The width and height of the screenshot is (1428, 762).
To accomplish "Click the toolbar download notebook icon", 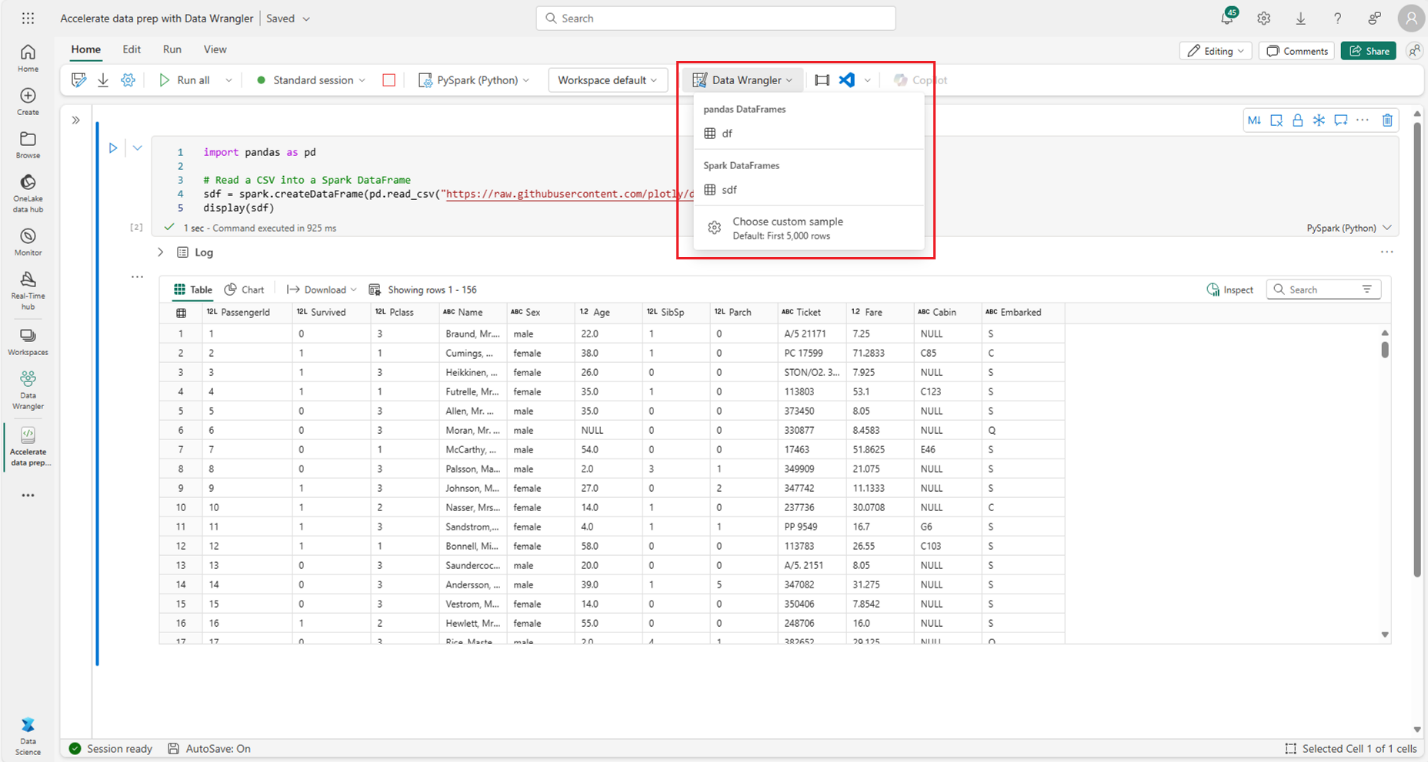I will coord(103,80).
